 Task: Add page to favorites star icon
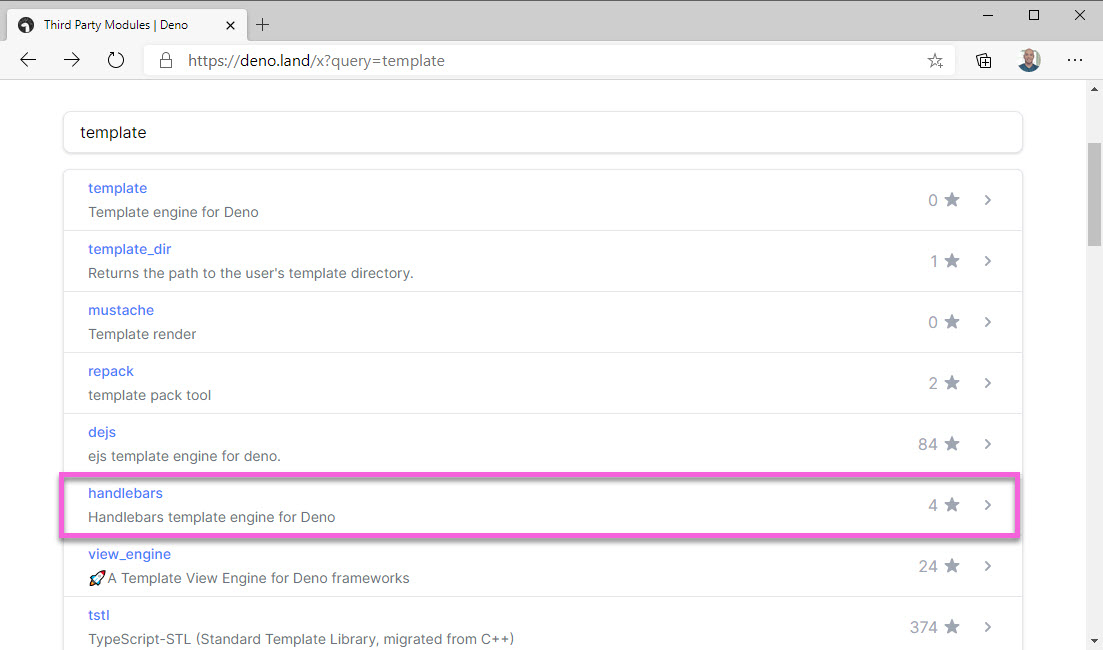[x=935, y=61]
